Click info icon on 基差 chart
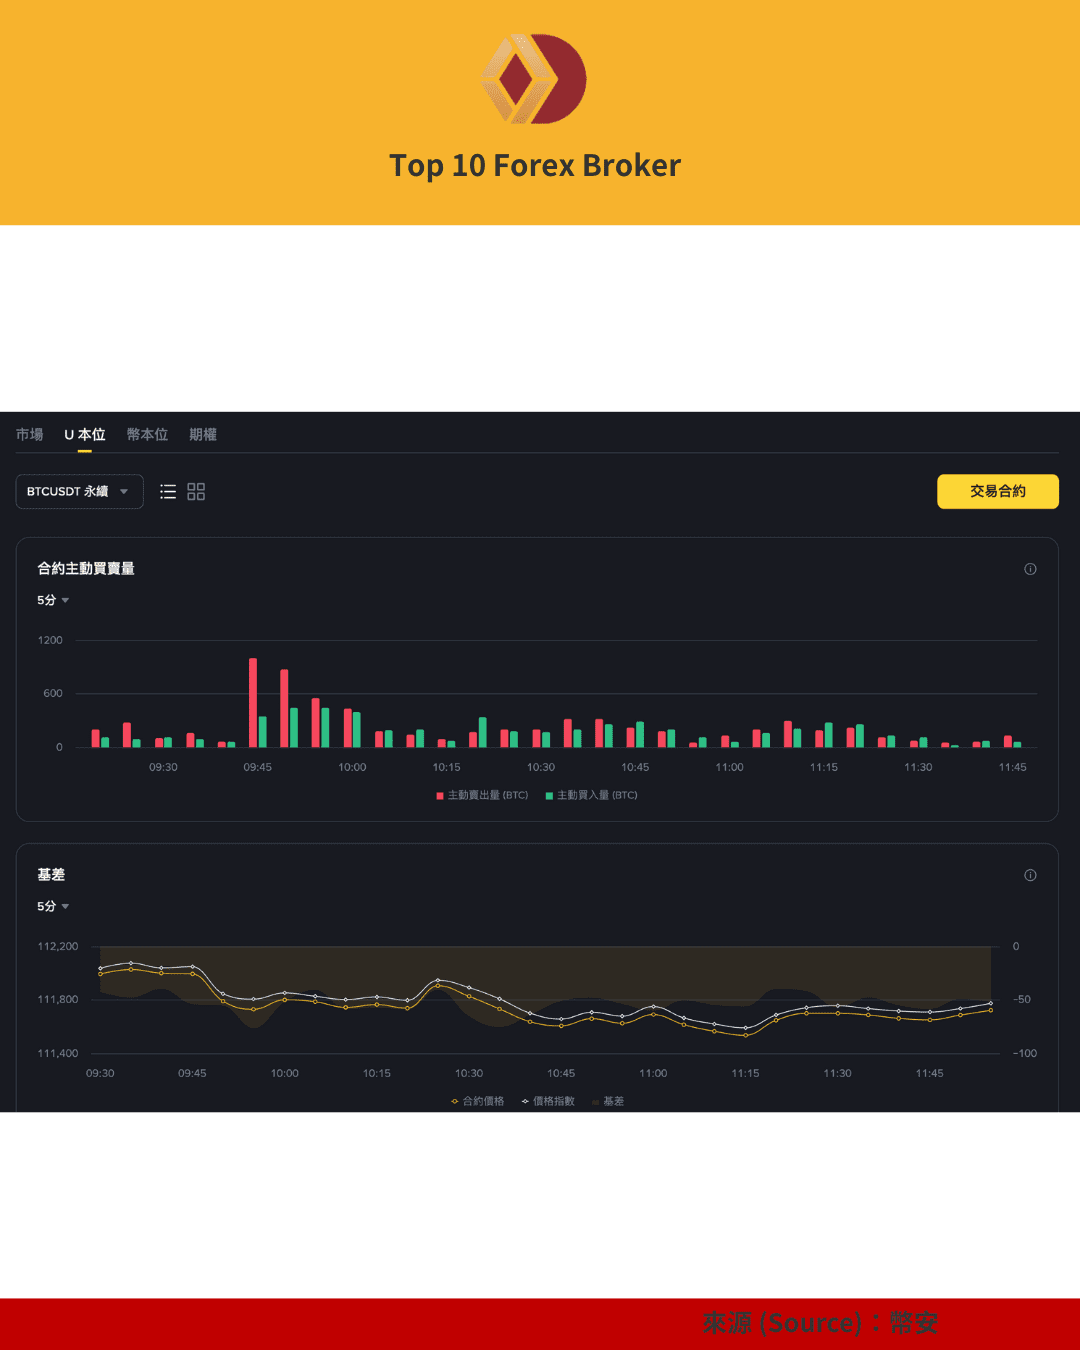The image size is (1080, 1350). point(1030,875)
